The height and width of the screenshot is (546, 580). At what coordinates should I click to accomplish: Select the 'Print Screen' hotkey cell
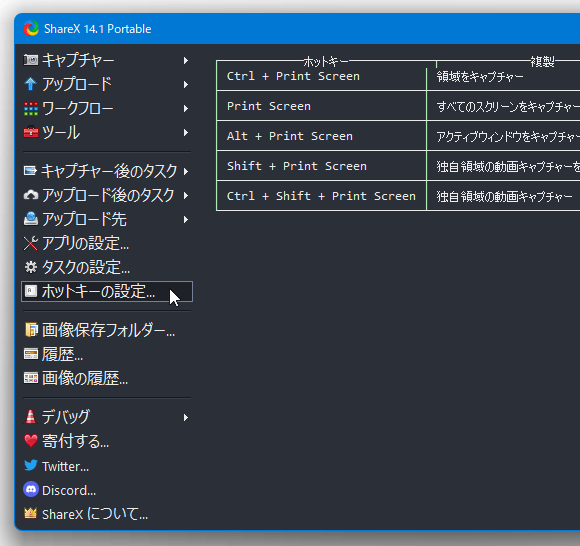(321, 106)
